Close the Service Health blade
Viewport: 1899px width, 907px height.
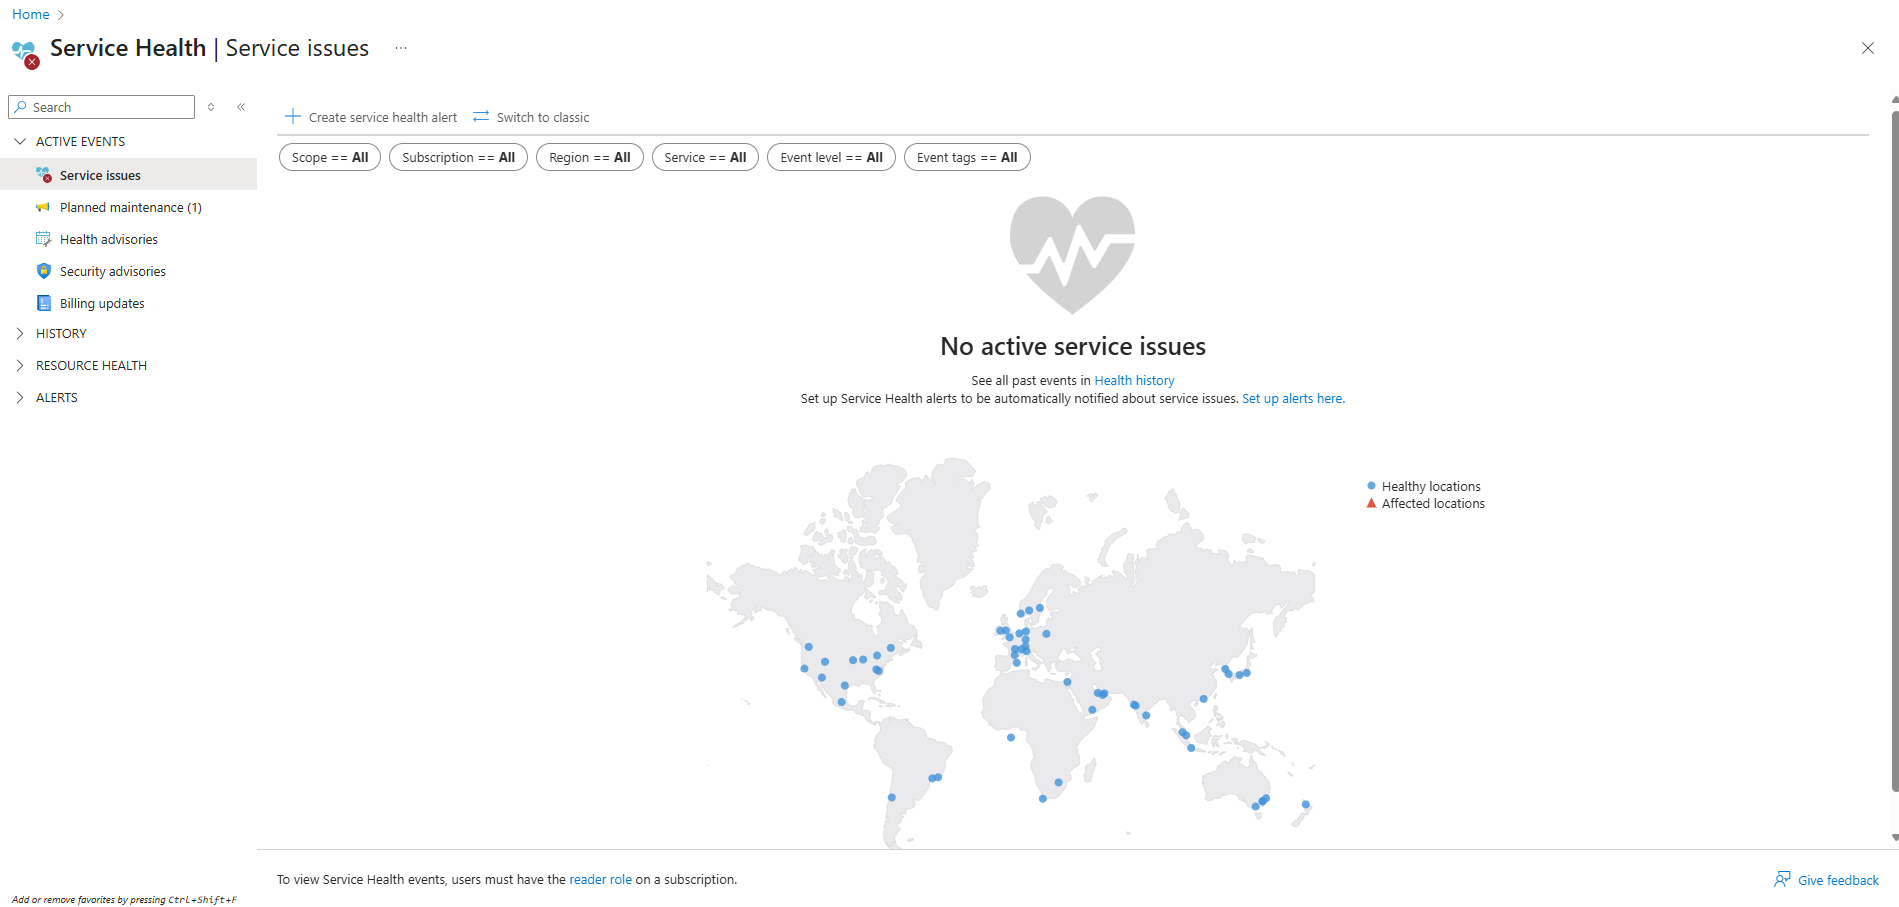1867,48
